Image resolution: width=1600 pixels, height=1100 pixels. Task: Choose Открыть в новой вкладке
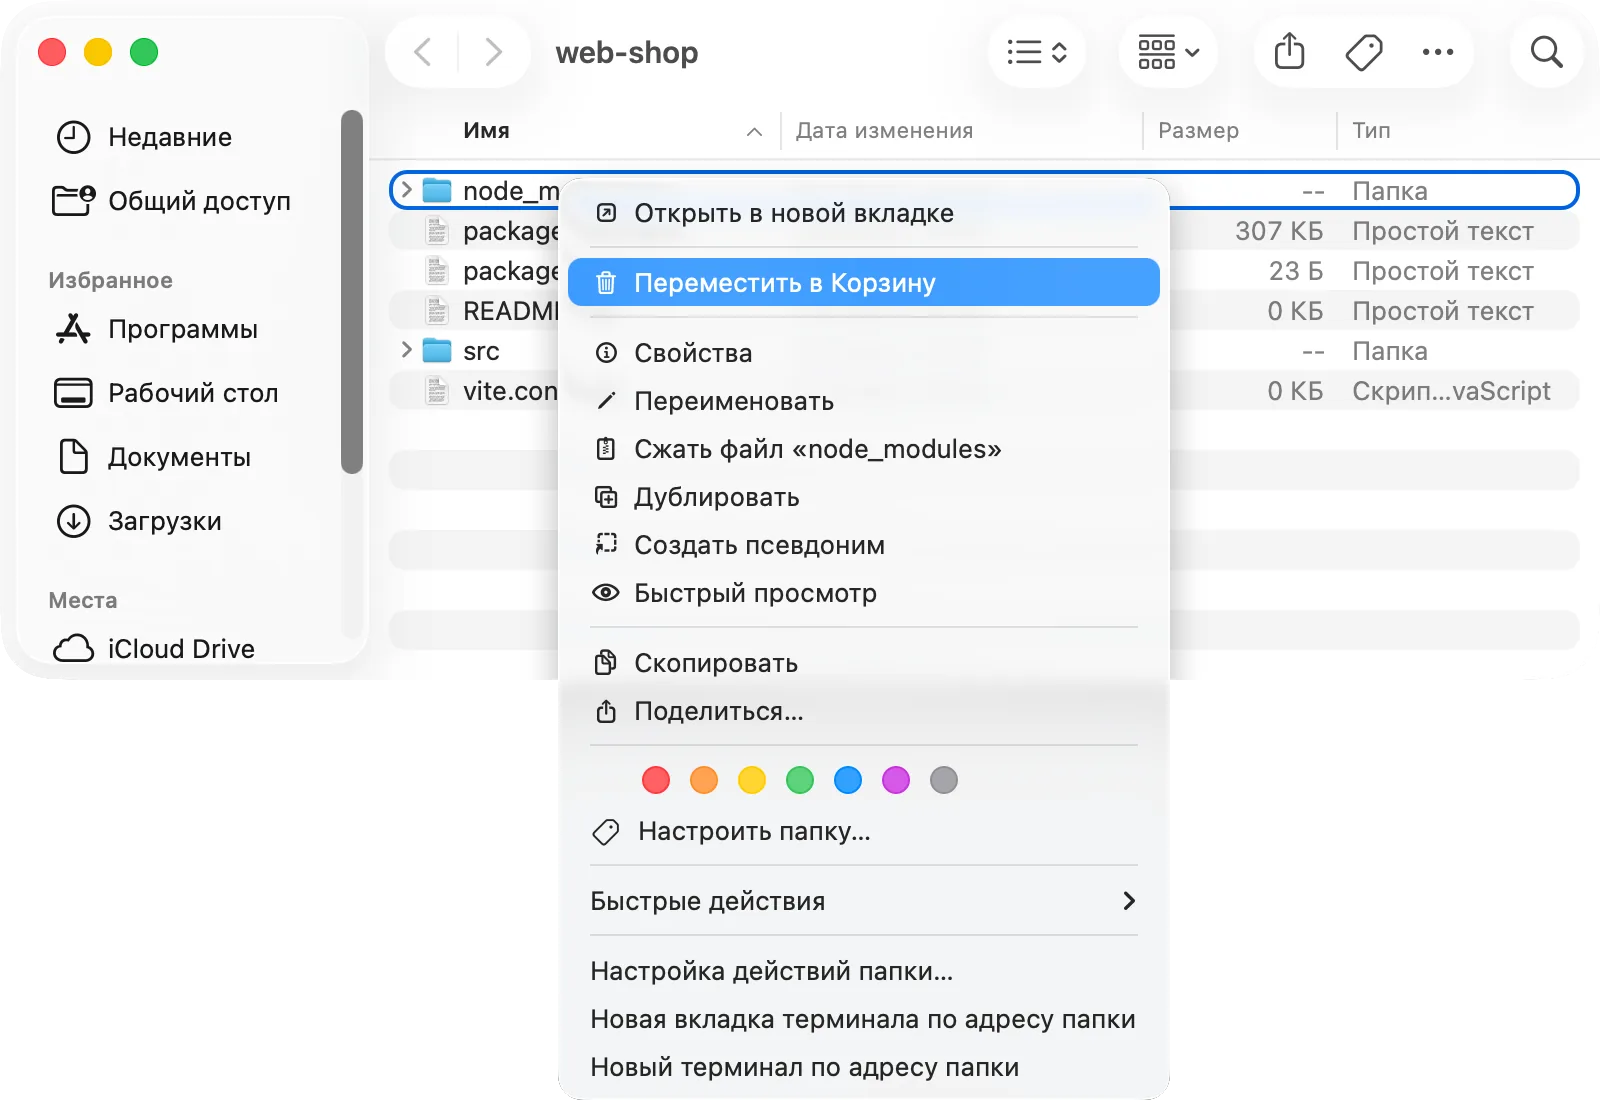coord(864,213)
